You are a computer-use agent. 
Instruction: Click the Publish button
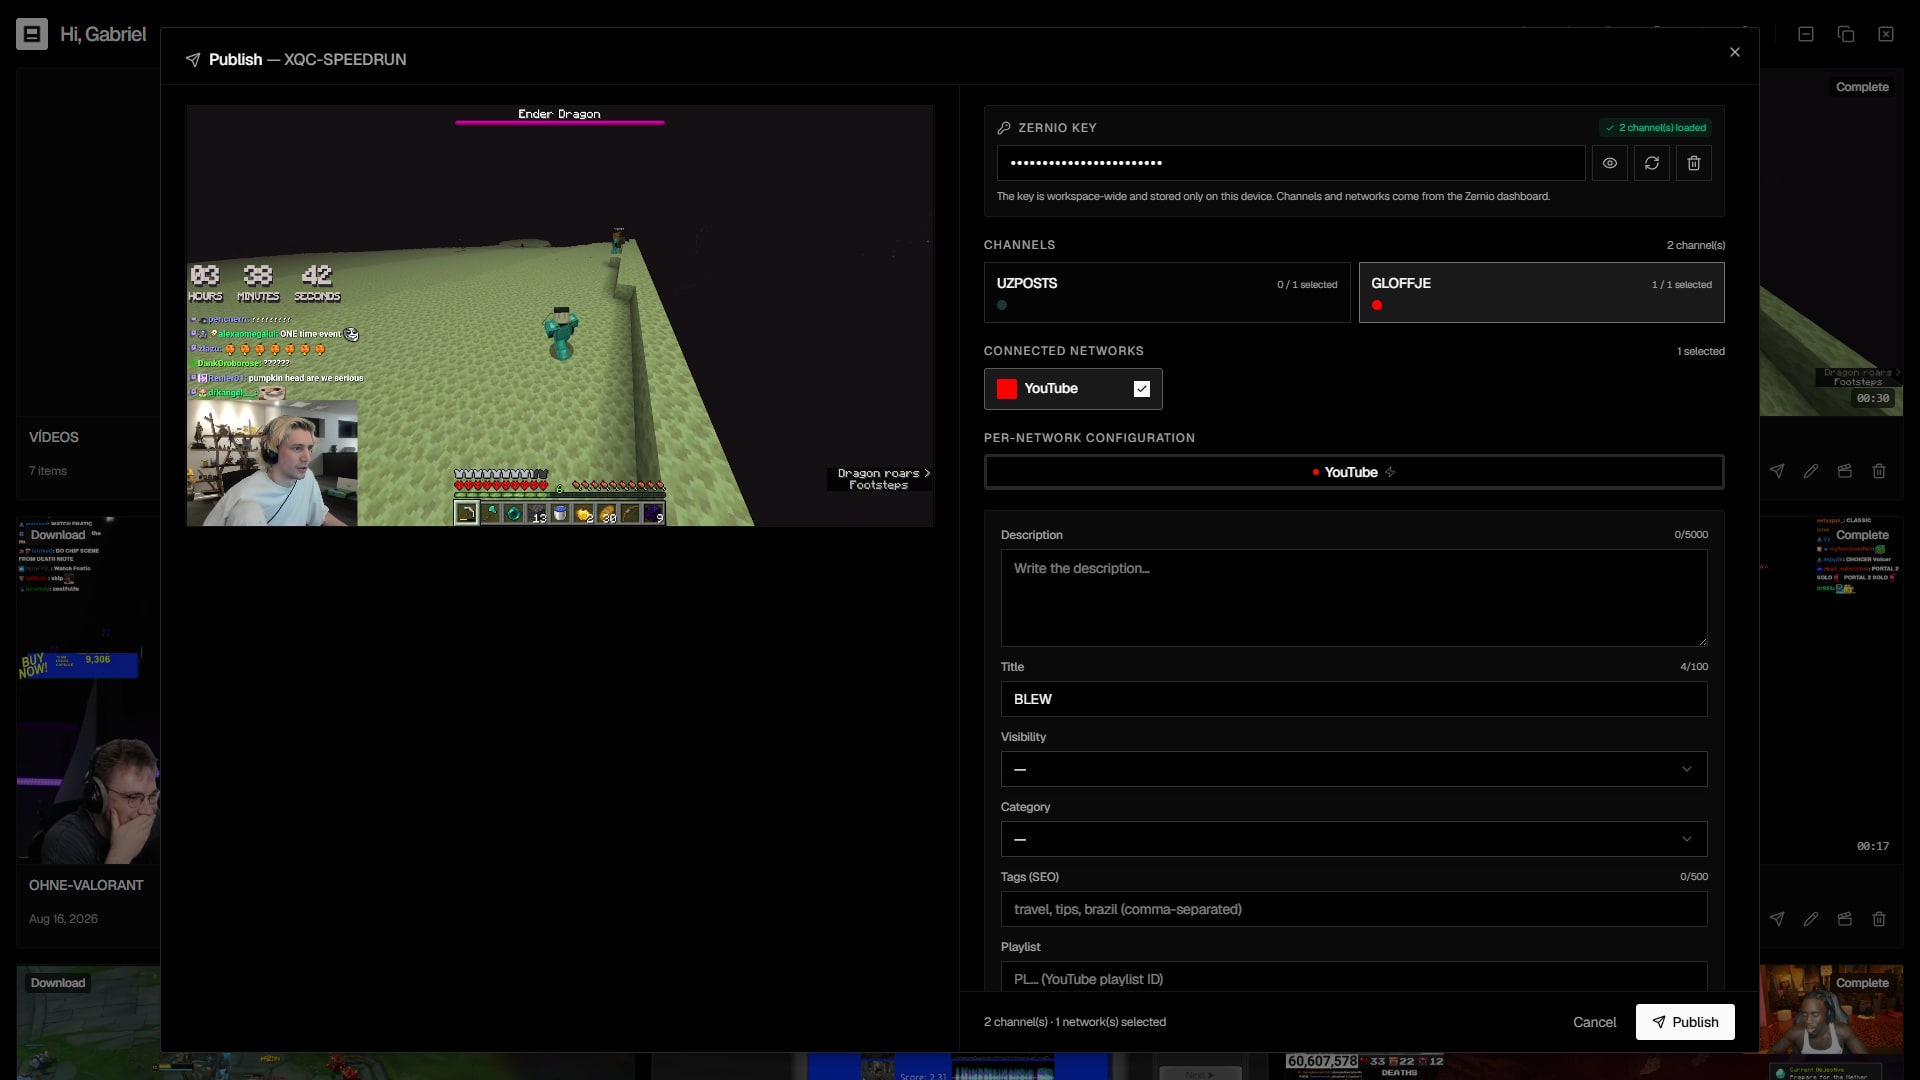click(x=1685, y=1022)
